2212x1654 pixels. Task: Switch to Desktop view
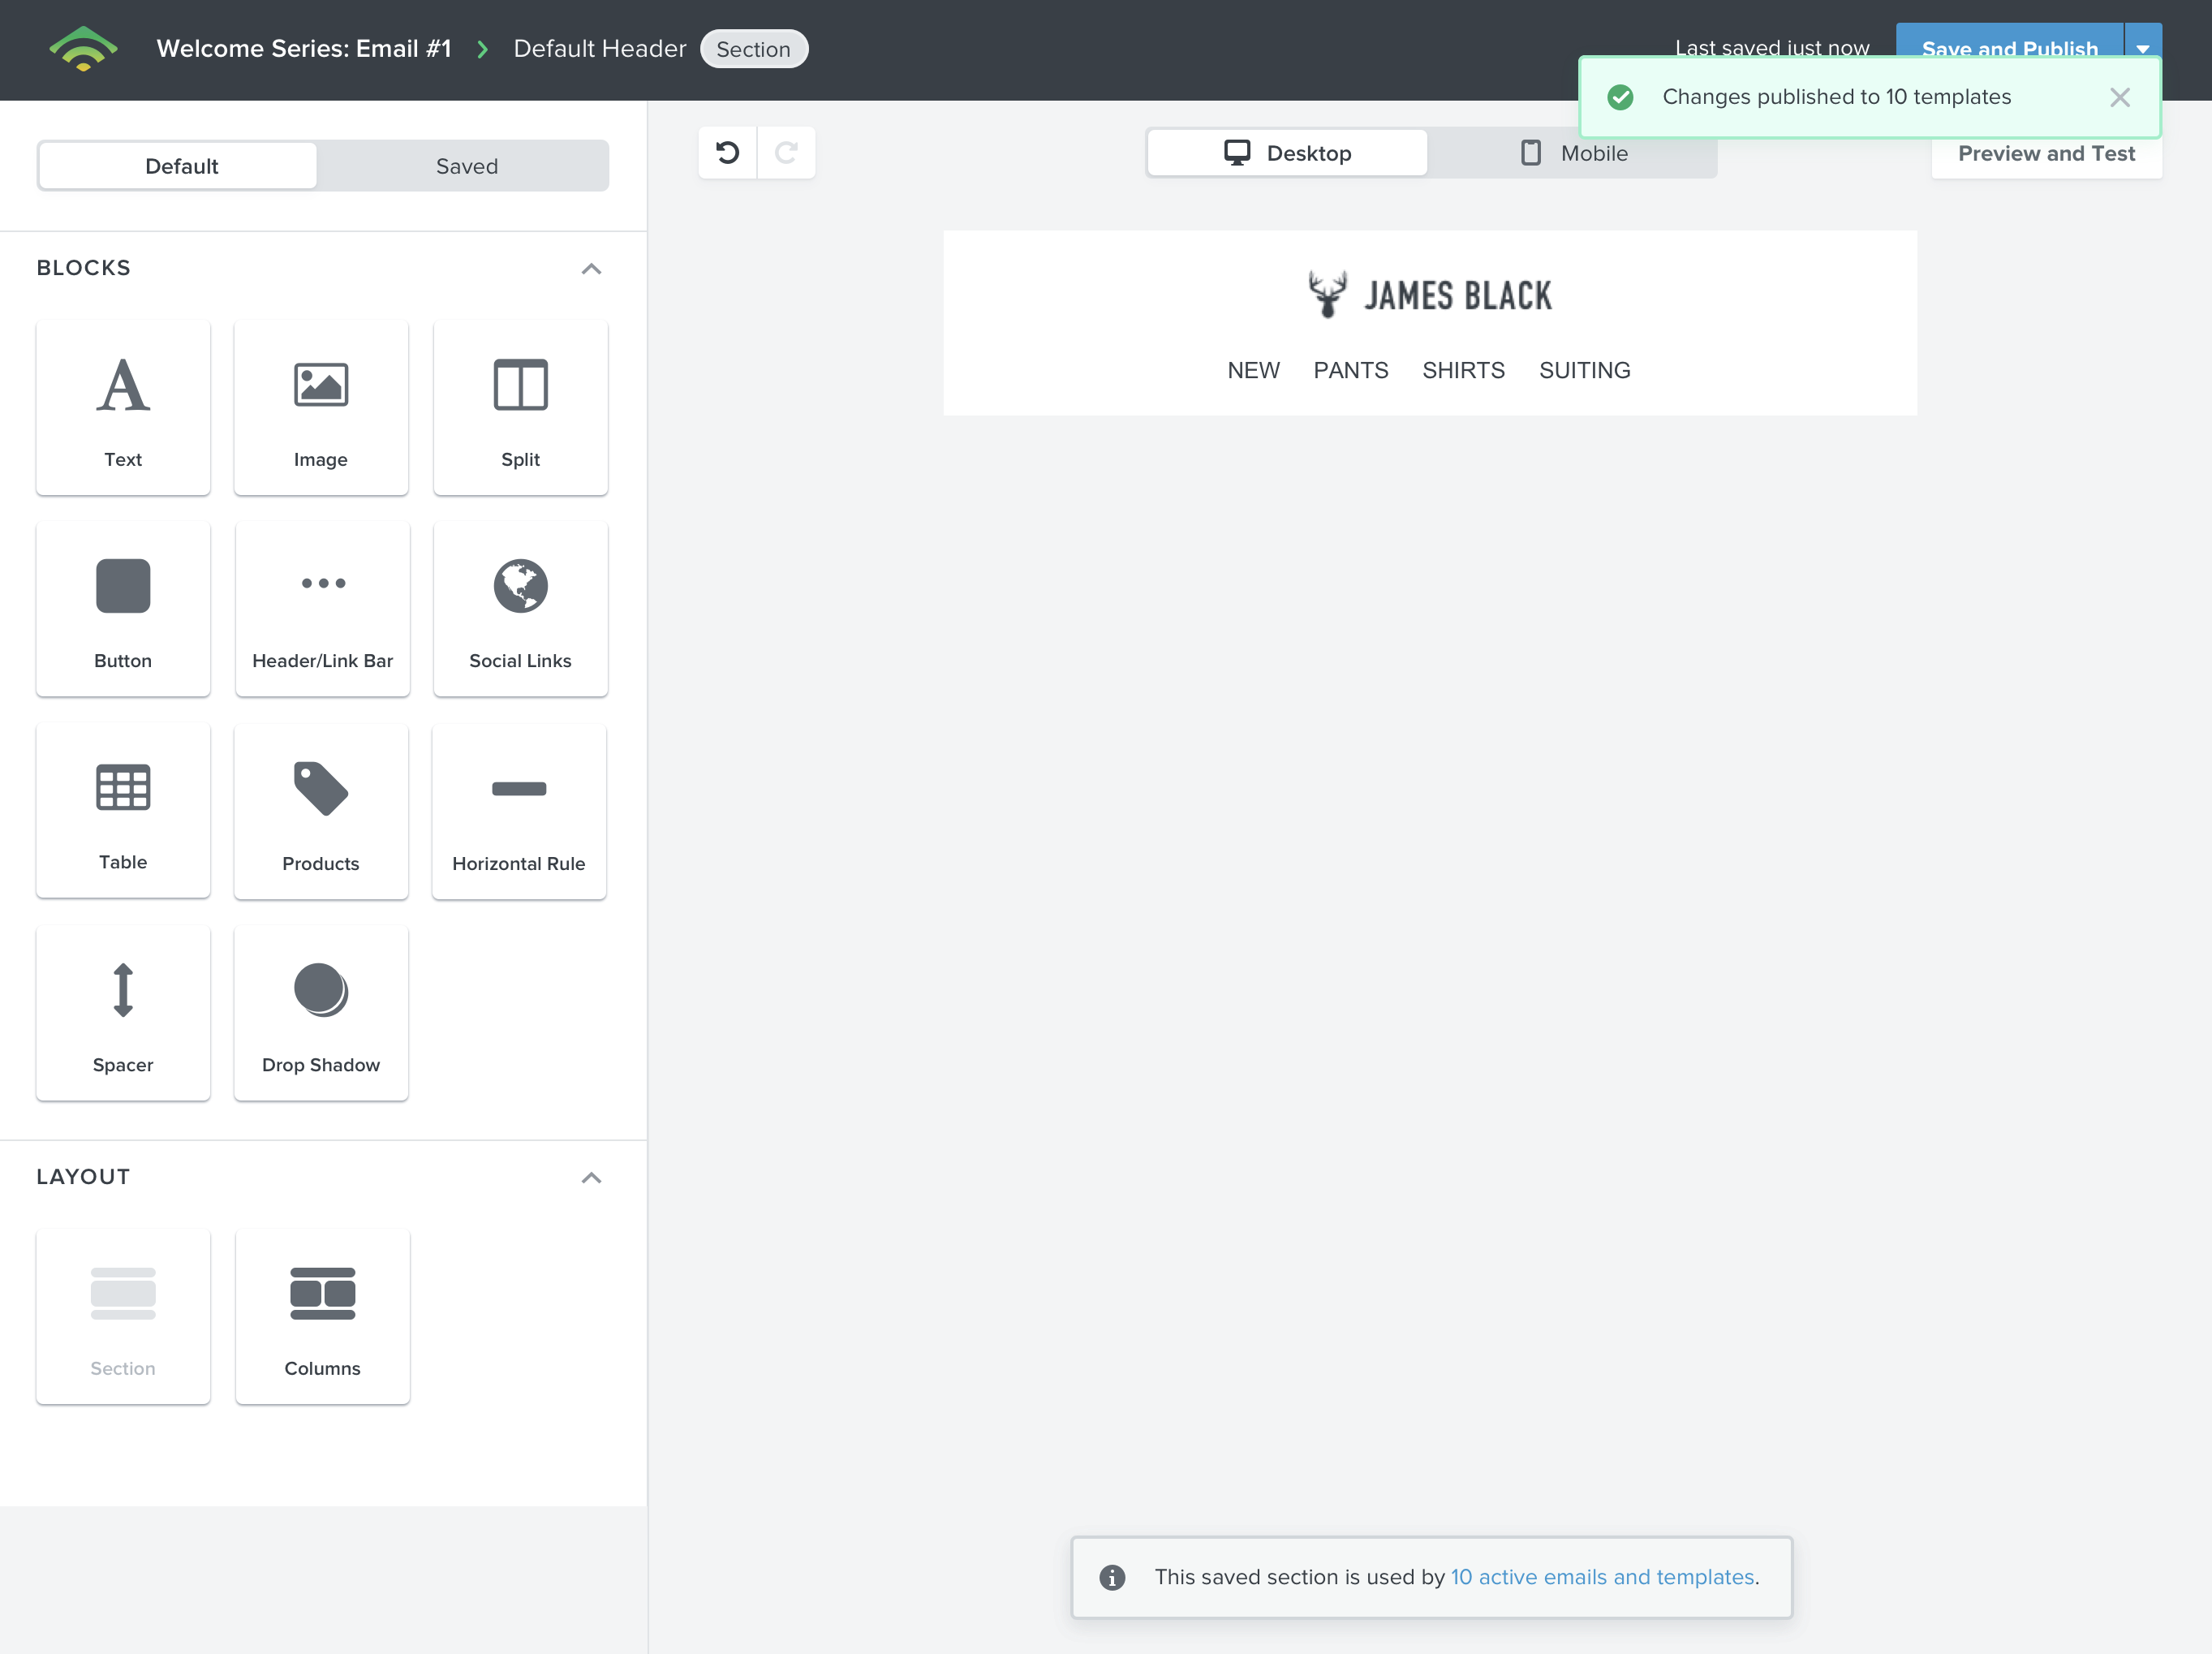click(x=1287, y=153)
